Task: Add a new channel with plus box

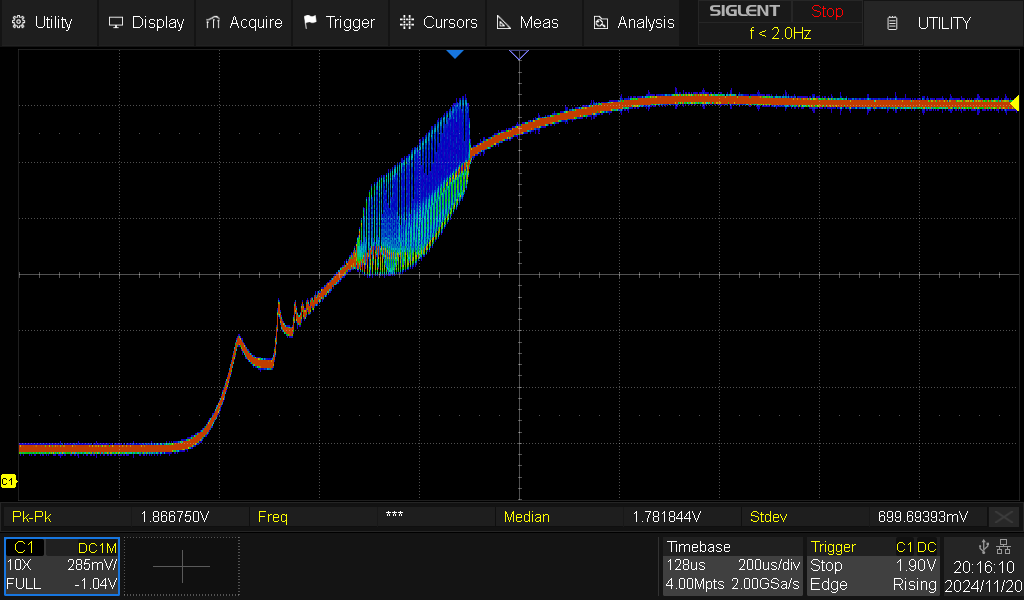Action: tap(182, 566)
